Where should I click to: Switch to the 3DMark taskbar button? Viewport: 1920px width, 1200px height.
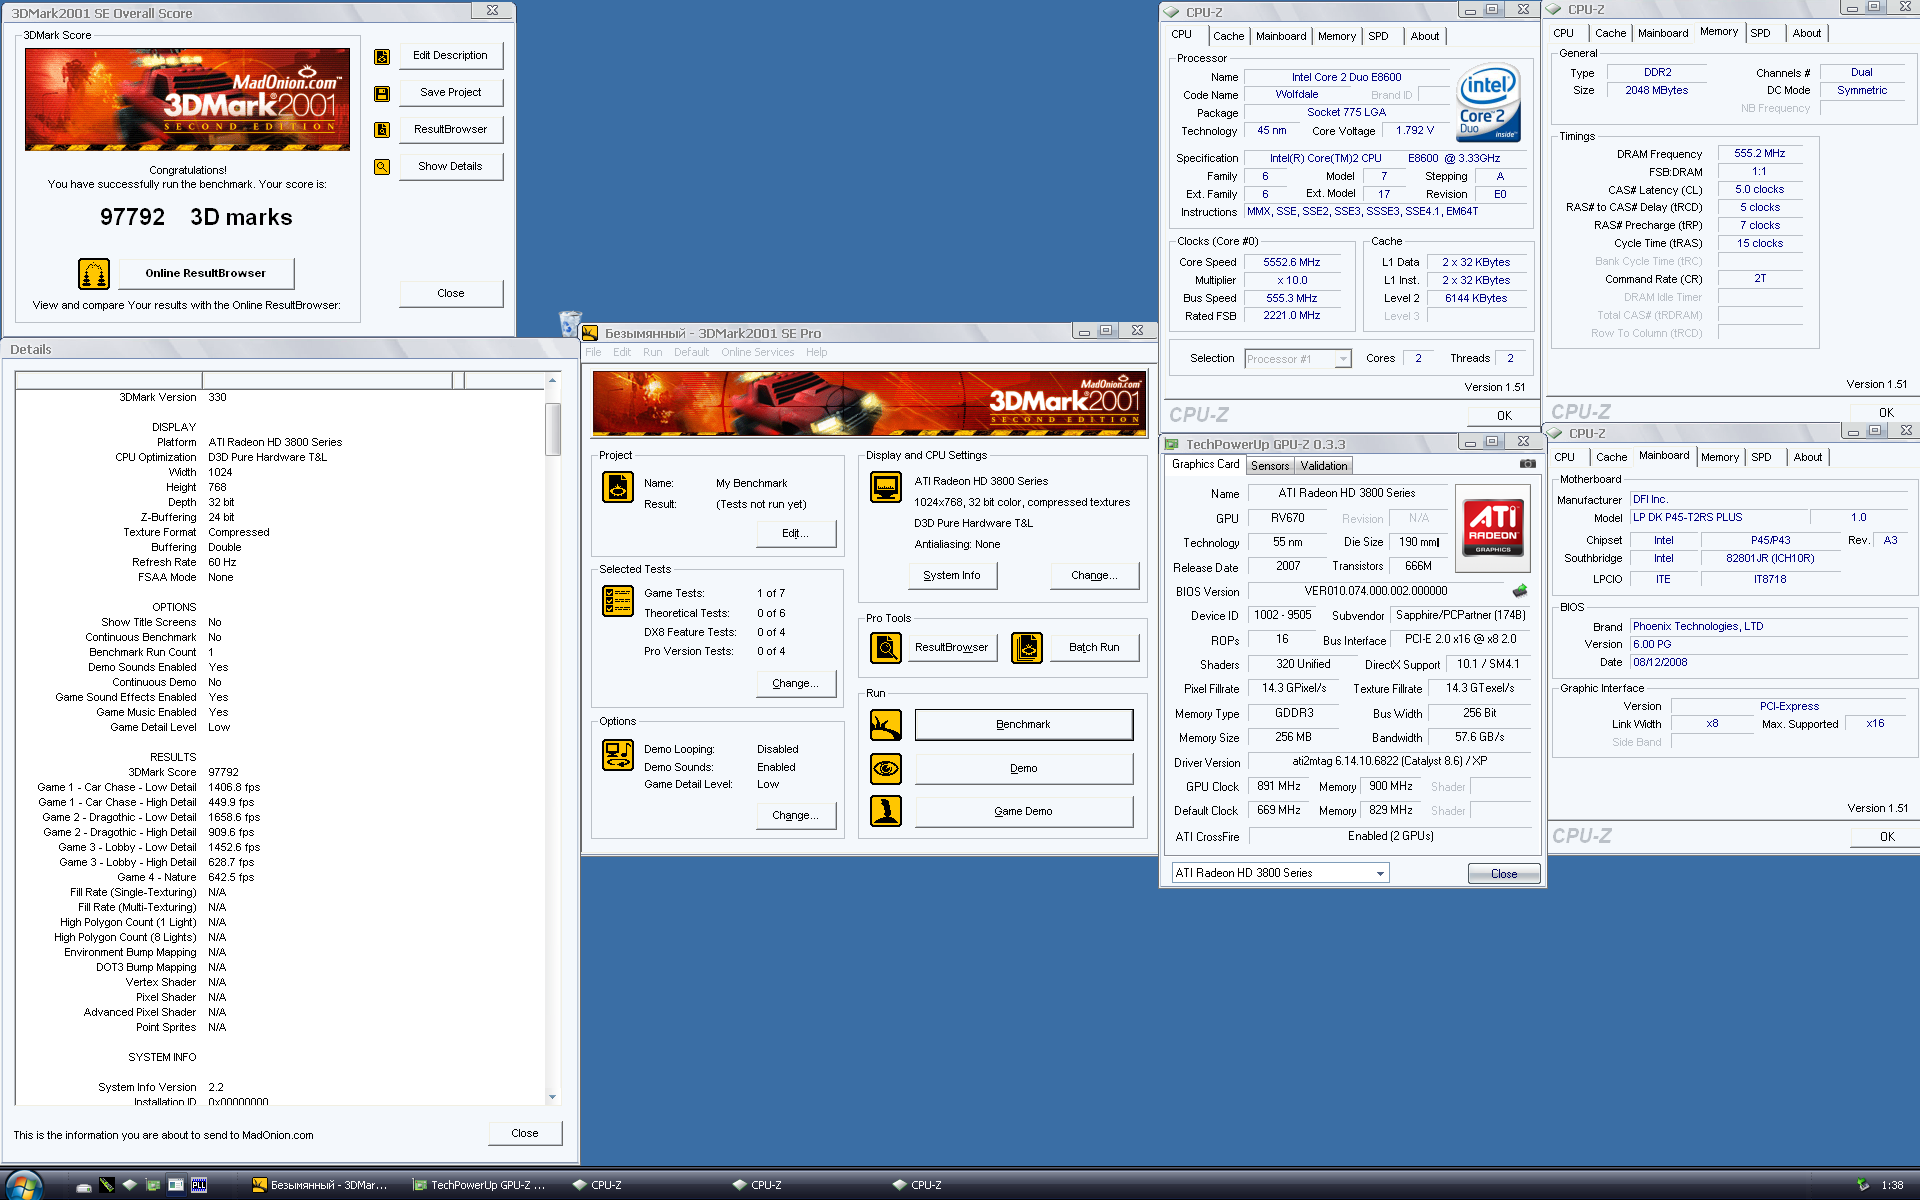(322, 1185)
